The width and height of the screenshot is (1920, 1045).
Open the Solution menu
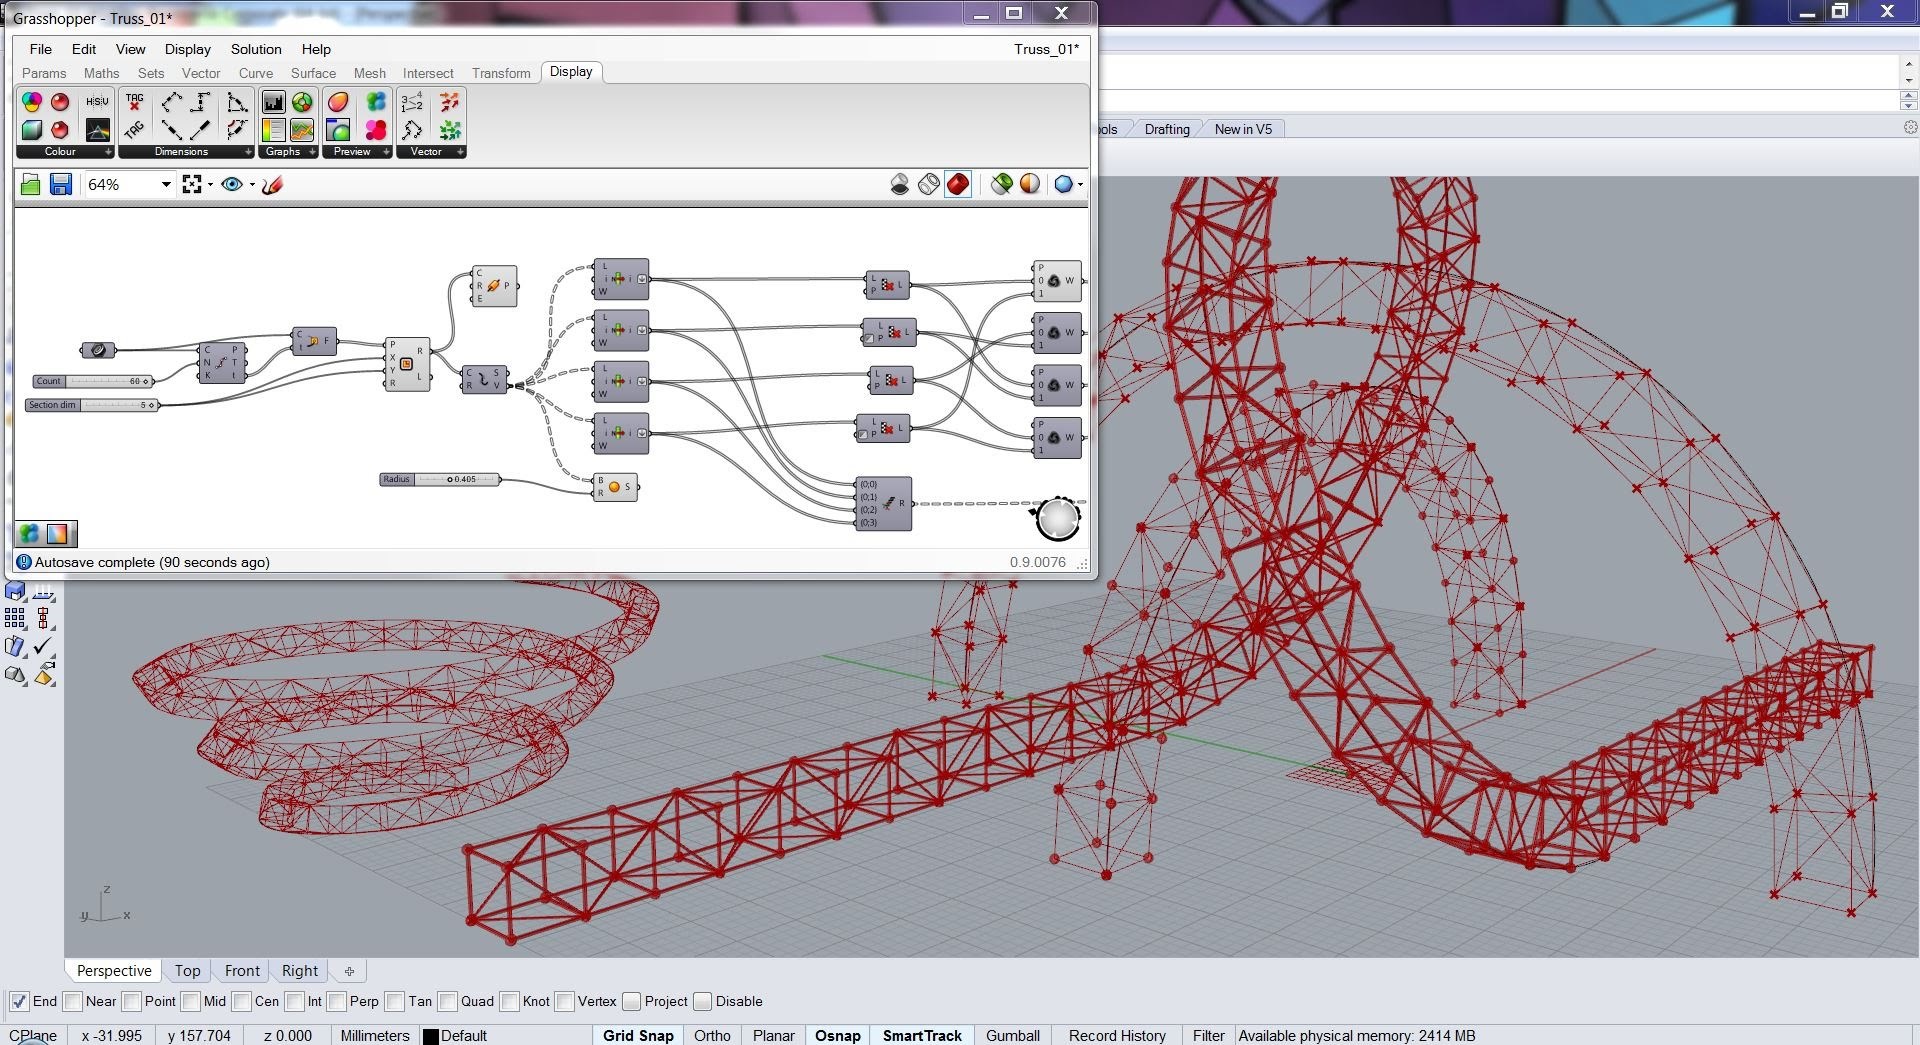[x=256, y=49]
